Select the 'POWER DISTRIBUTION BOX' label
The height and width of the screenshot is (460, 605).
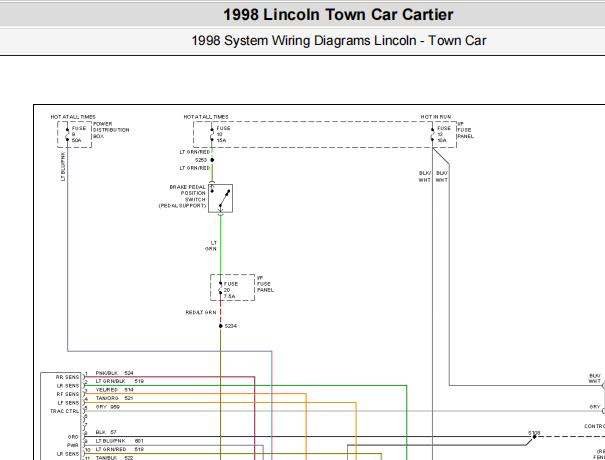pos(111,130)
